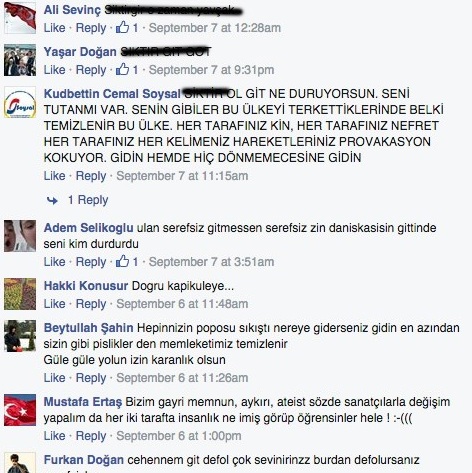Open Hakki Konusur's tulip field avatar
Screen dimensions: 472x473
[x=20, y=294]
